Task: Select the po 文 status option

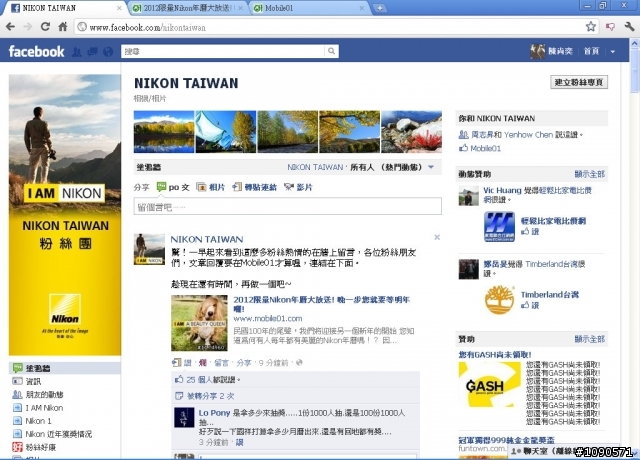Action: (173, 187)
